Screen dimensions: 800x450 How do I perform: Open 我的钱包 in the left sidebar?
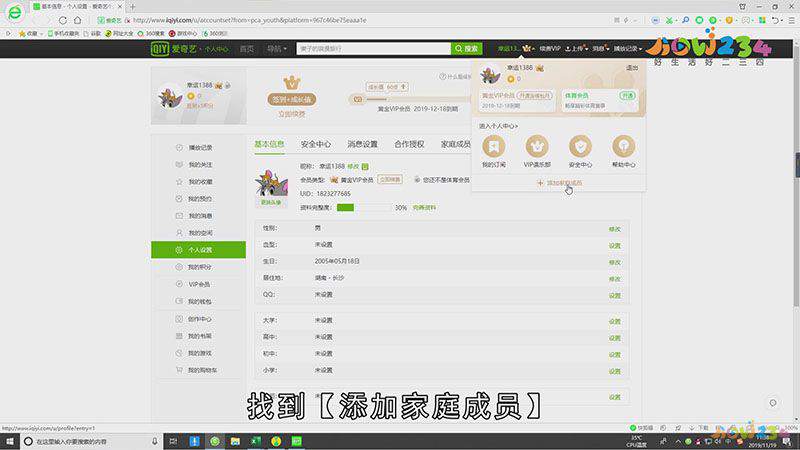coord(198,302)
